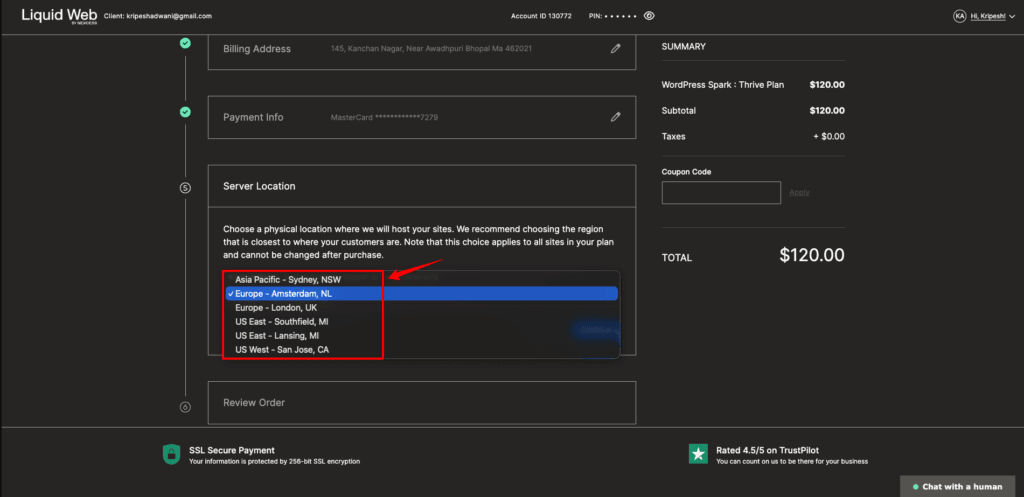Click the $120.00 total amount

tap(812, 255)
